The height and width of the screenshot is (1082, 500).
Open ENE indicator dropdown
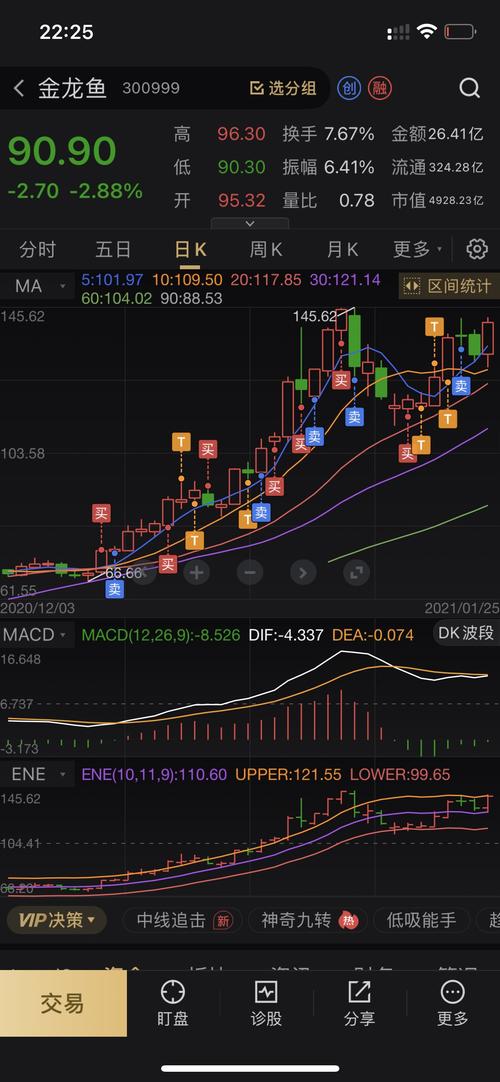click(37, 774)
